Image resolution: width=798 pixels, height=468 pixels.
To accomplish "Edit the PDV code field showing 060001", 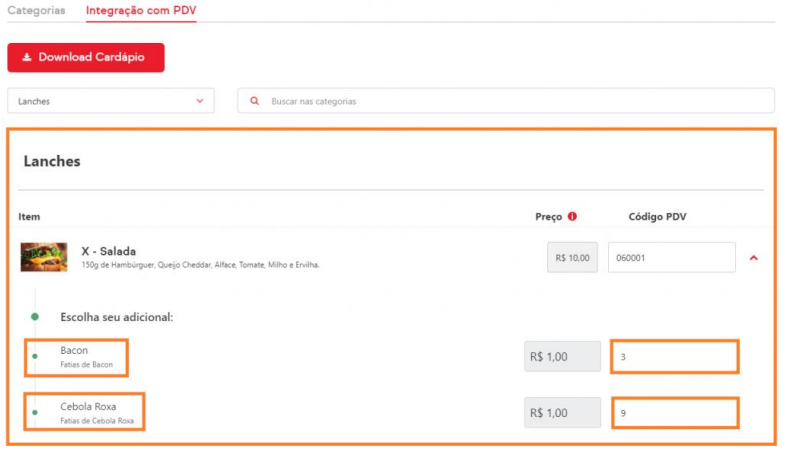I will tap(671, 258).
